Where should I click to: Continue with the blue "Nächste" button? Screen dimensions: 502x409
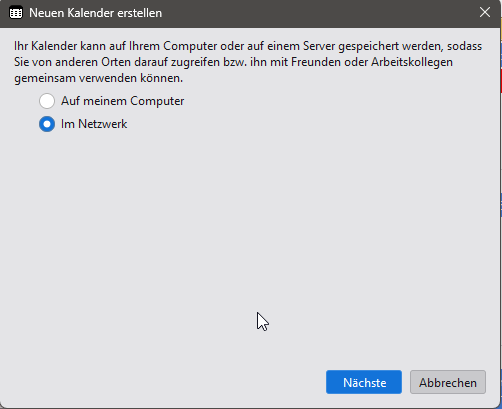(364, 382)
